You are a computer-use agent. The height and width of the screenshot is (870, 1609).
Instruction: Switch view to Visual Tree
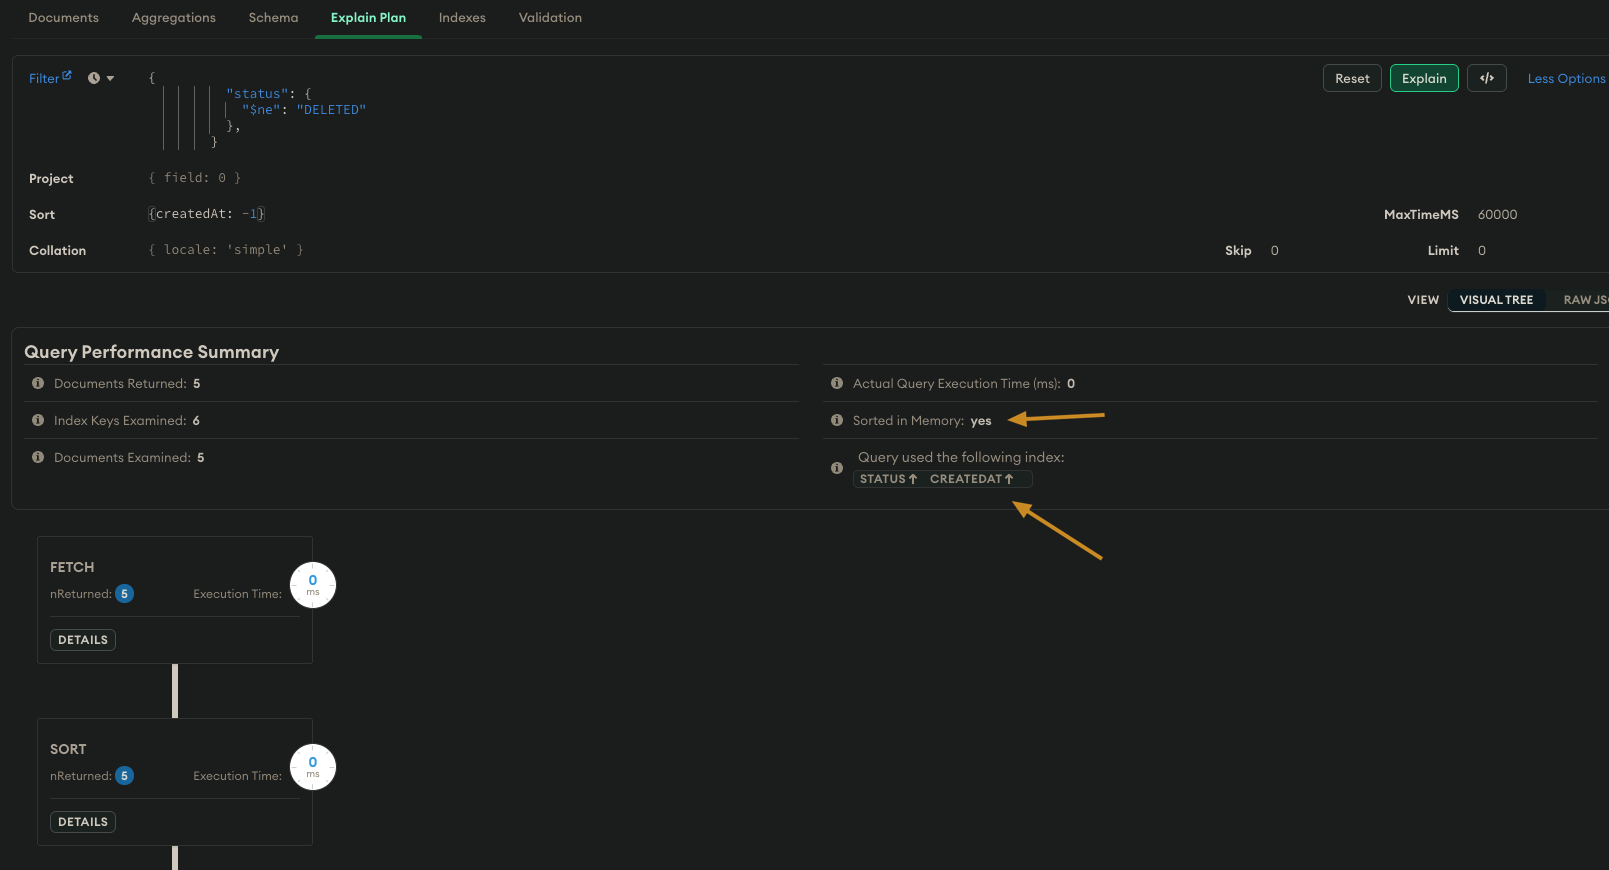(x=1496, y=300)
